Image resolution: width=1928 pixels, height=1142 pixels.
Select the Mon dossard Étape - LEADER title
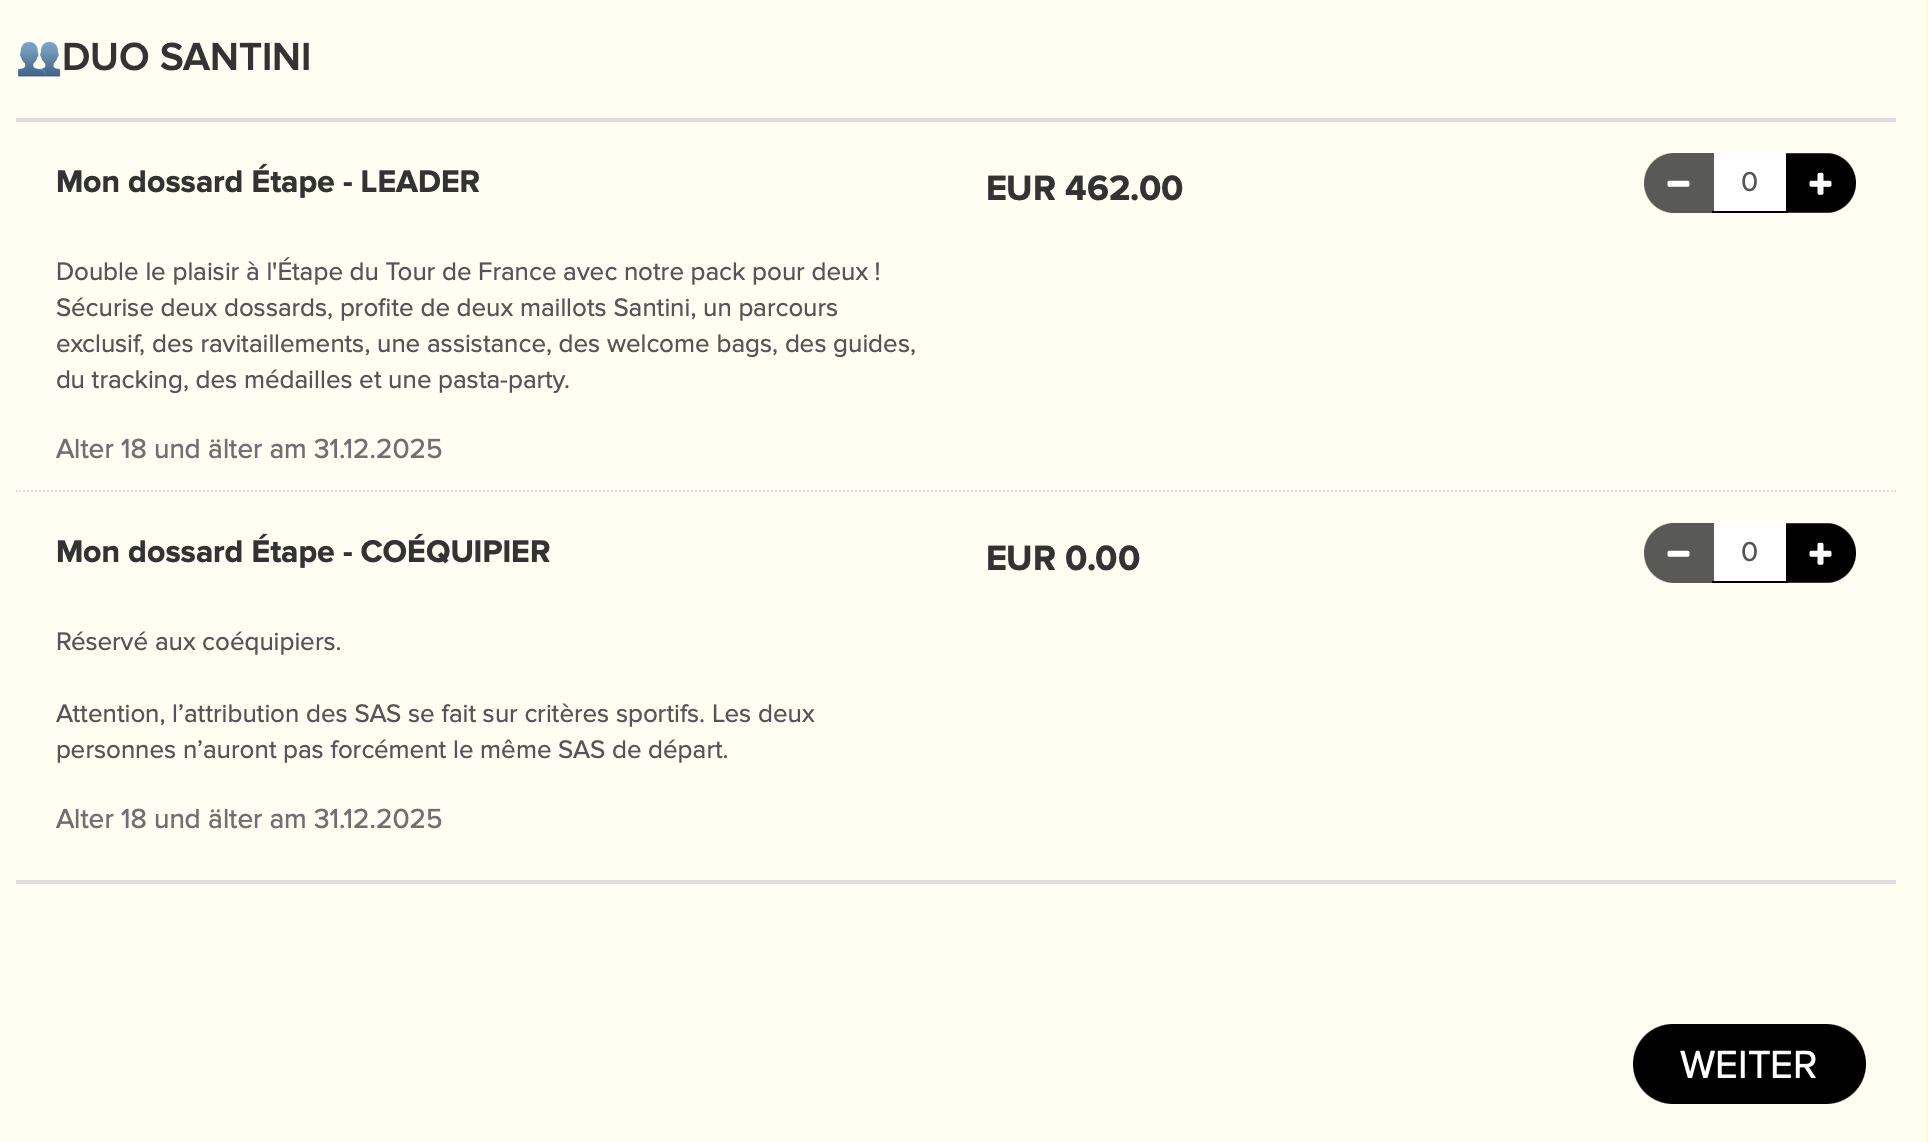tap(268, 182)
